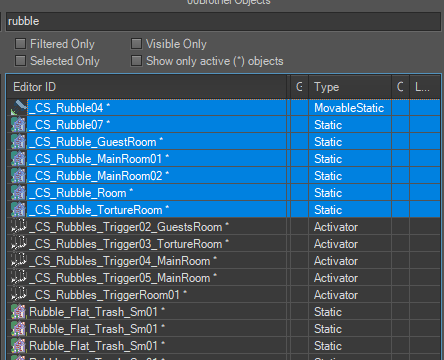Select the _CS_Rubble07 row
444x360 pixels.
pyautogui.click(x=224, y=125)
